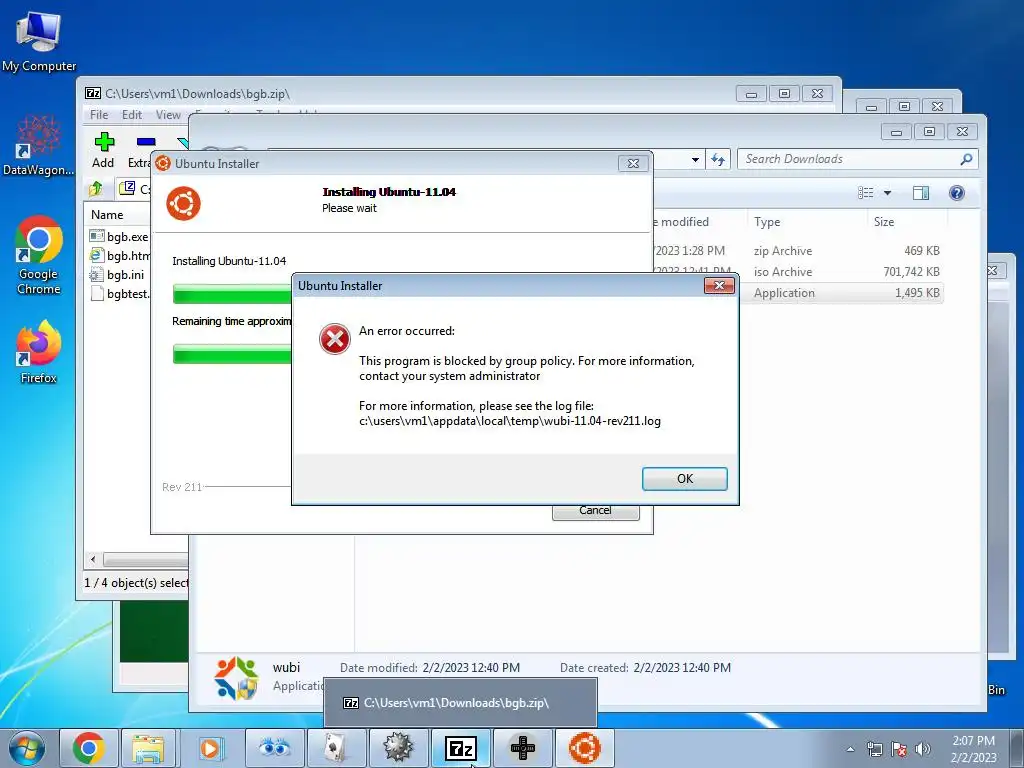Screen dimensions: 1024x768
Task: Sort by Type column header
Action: tap(767, 221)
